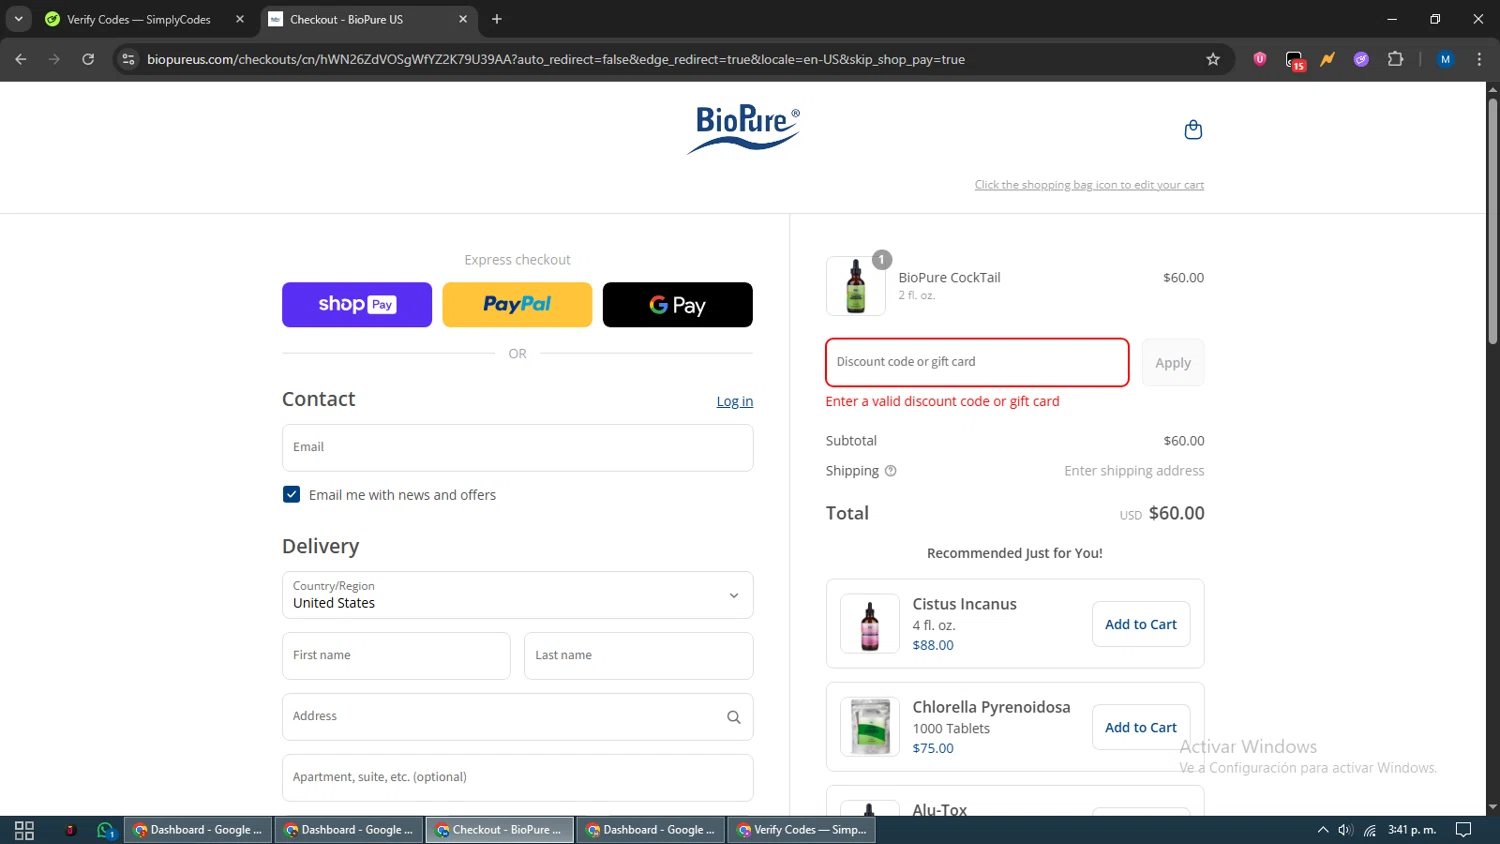The height and width of the screenshot is (844, 1500).
Task: Open the shopping bag cart icon
Action: pos(1193,130)
